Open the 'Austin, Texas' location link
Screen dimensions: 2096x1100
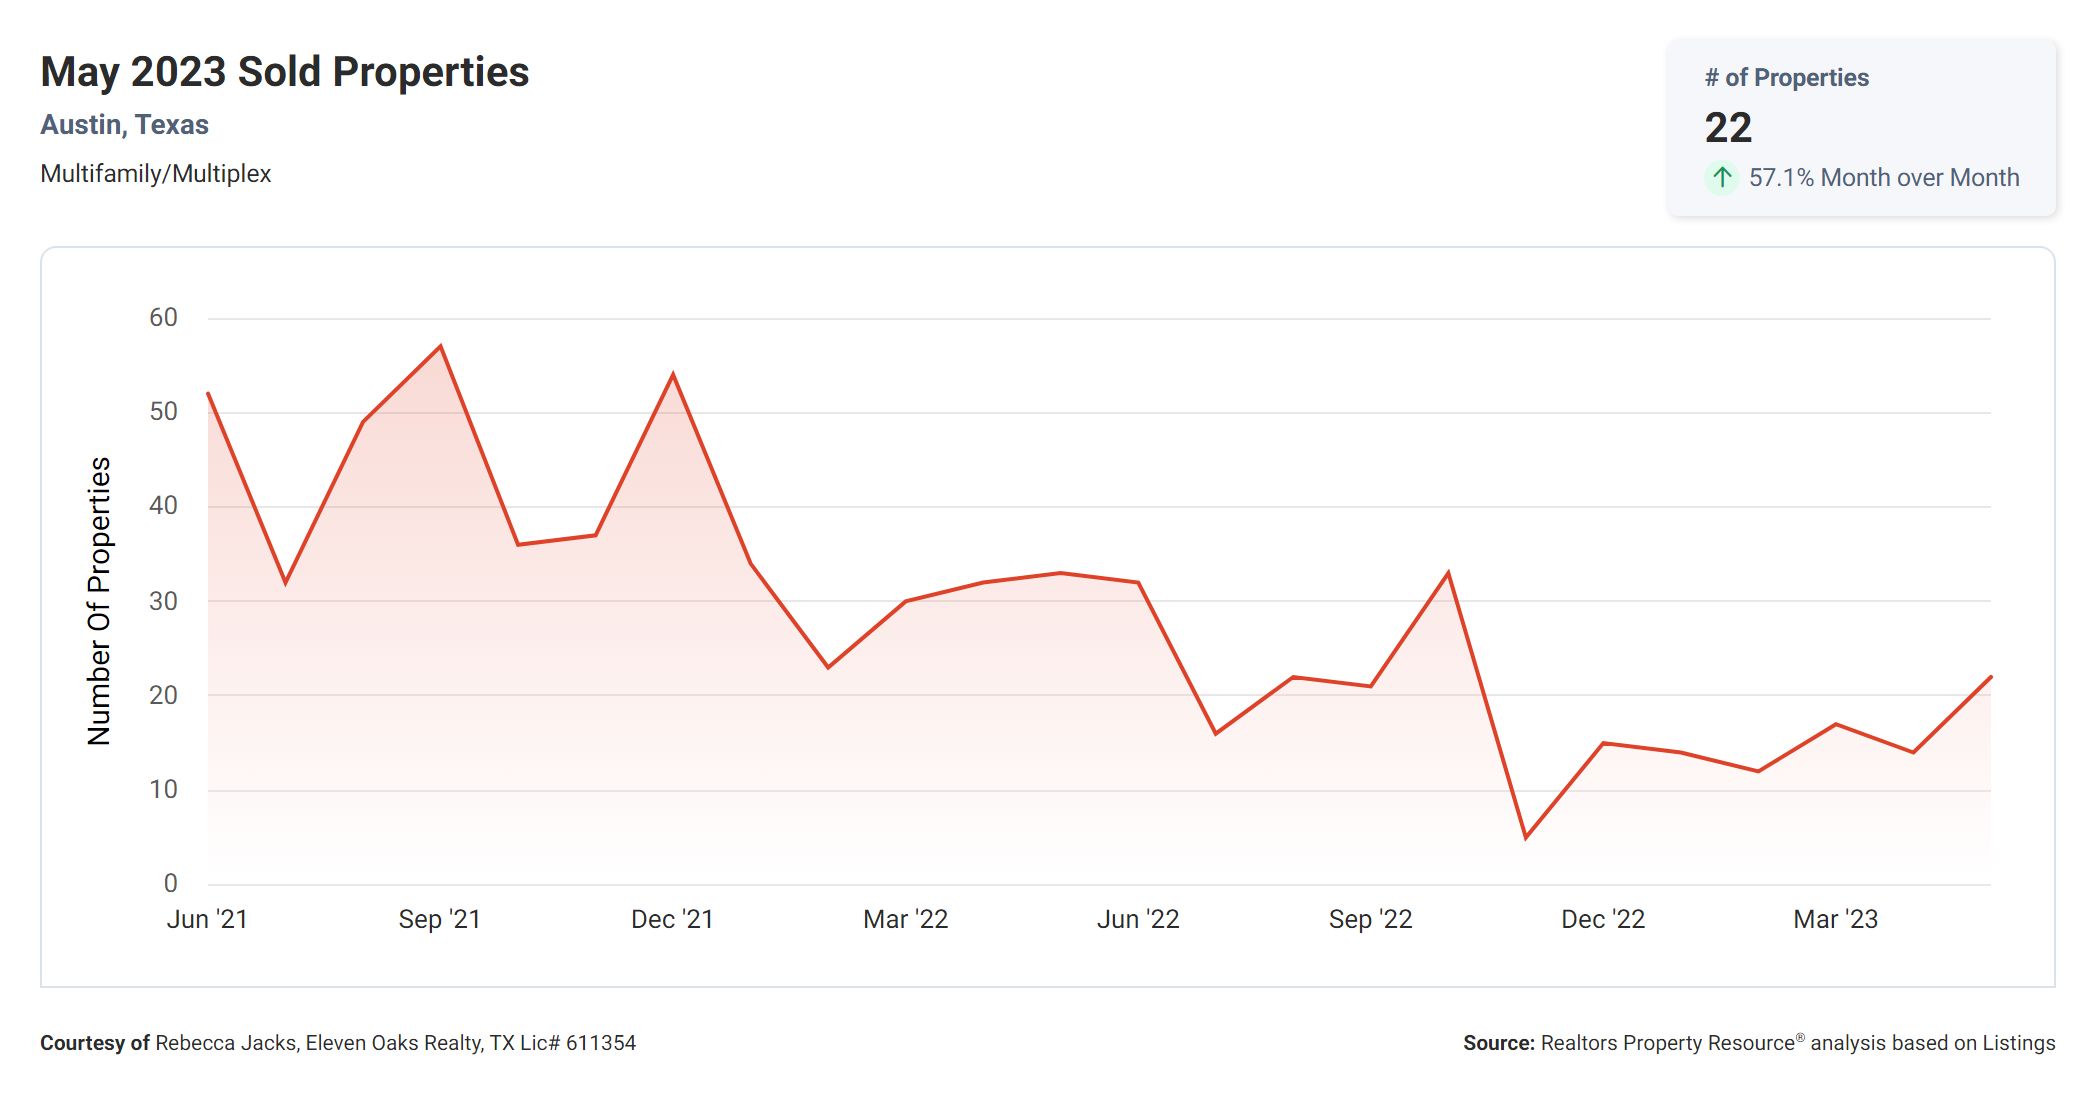[125, 125]
